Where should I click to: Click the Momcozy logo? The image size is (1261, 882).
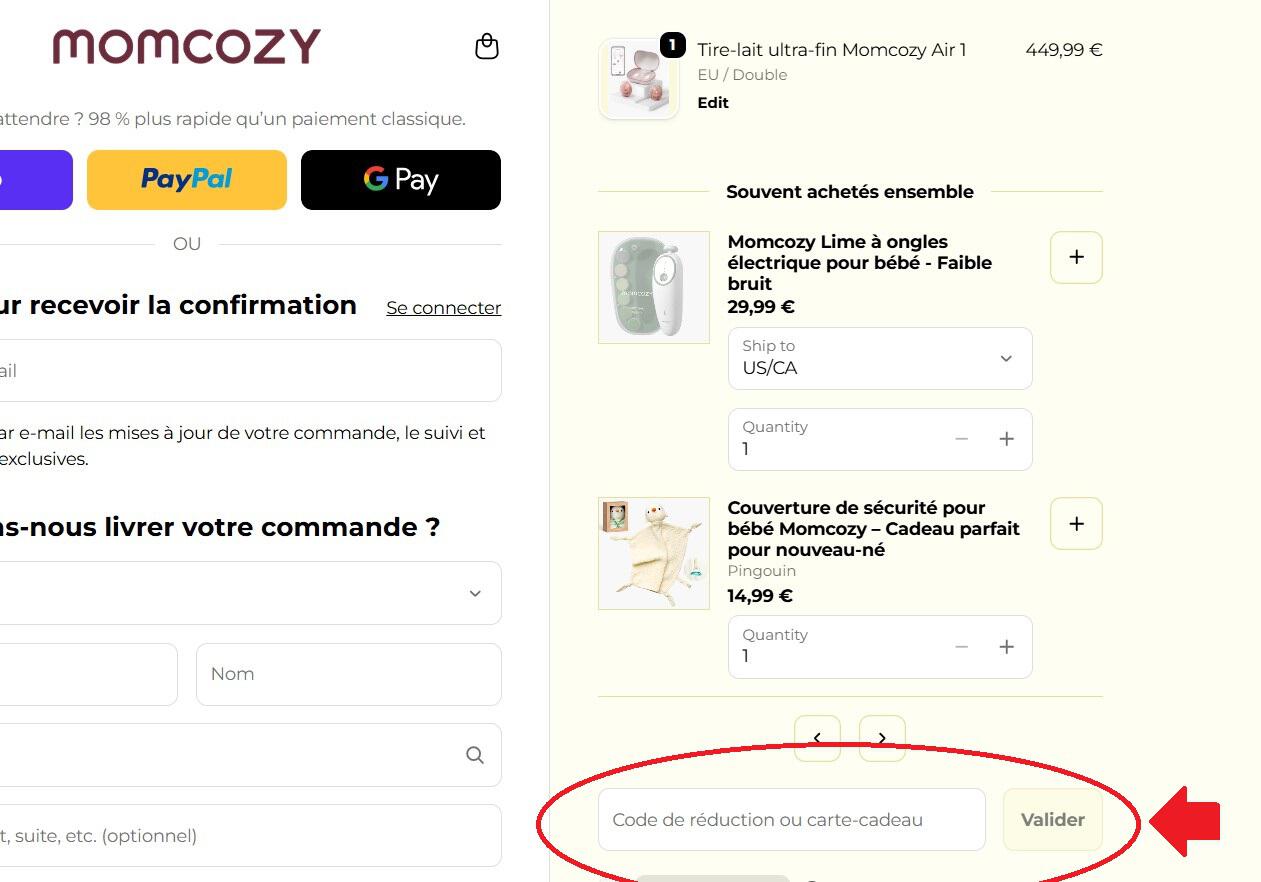tap(186, 46)
